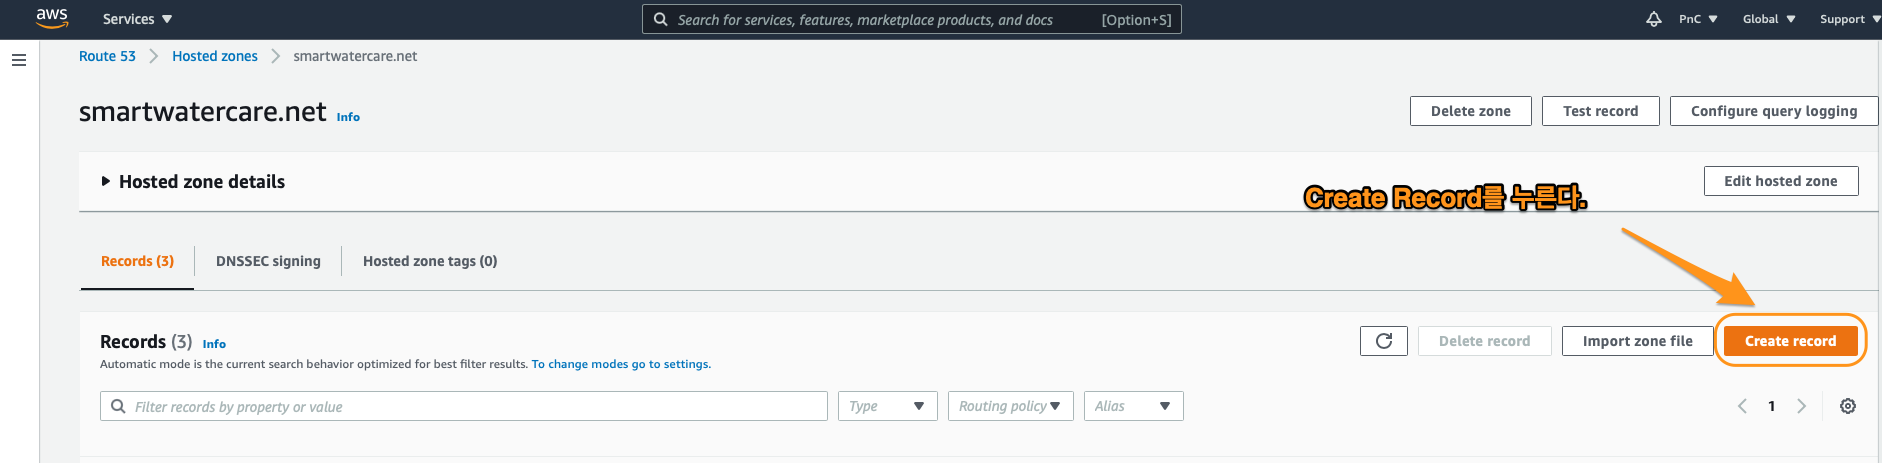Click the Create record button
The width and height of the screenshot is (1882, 463).
pos(1790,341)
